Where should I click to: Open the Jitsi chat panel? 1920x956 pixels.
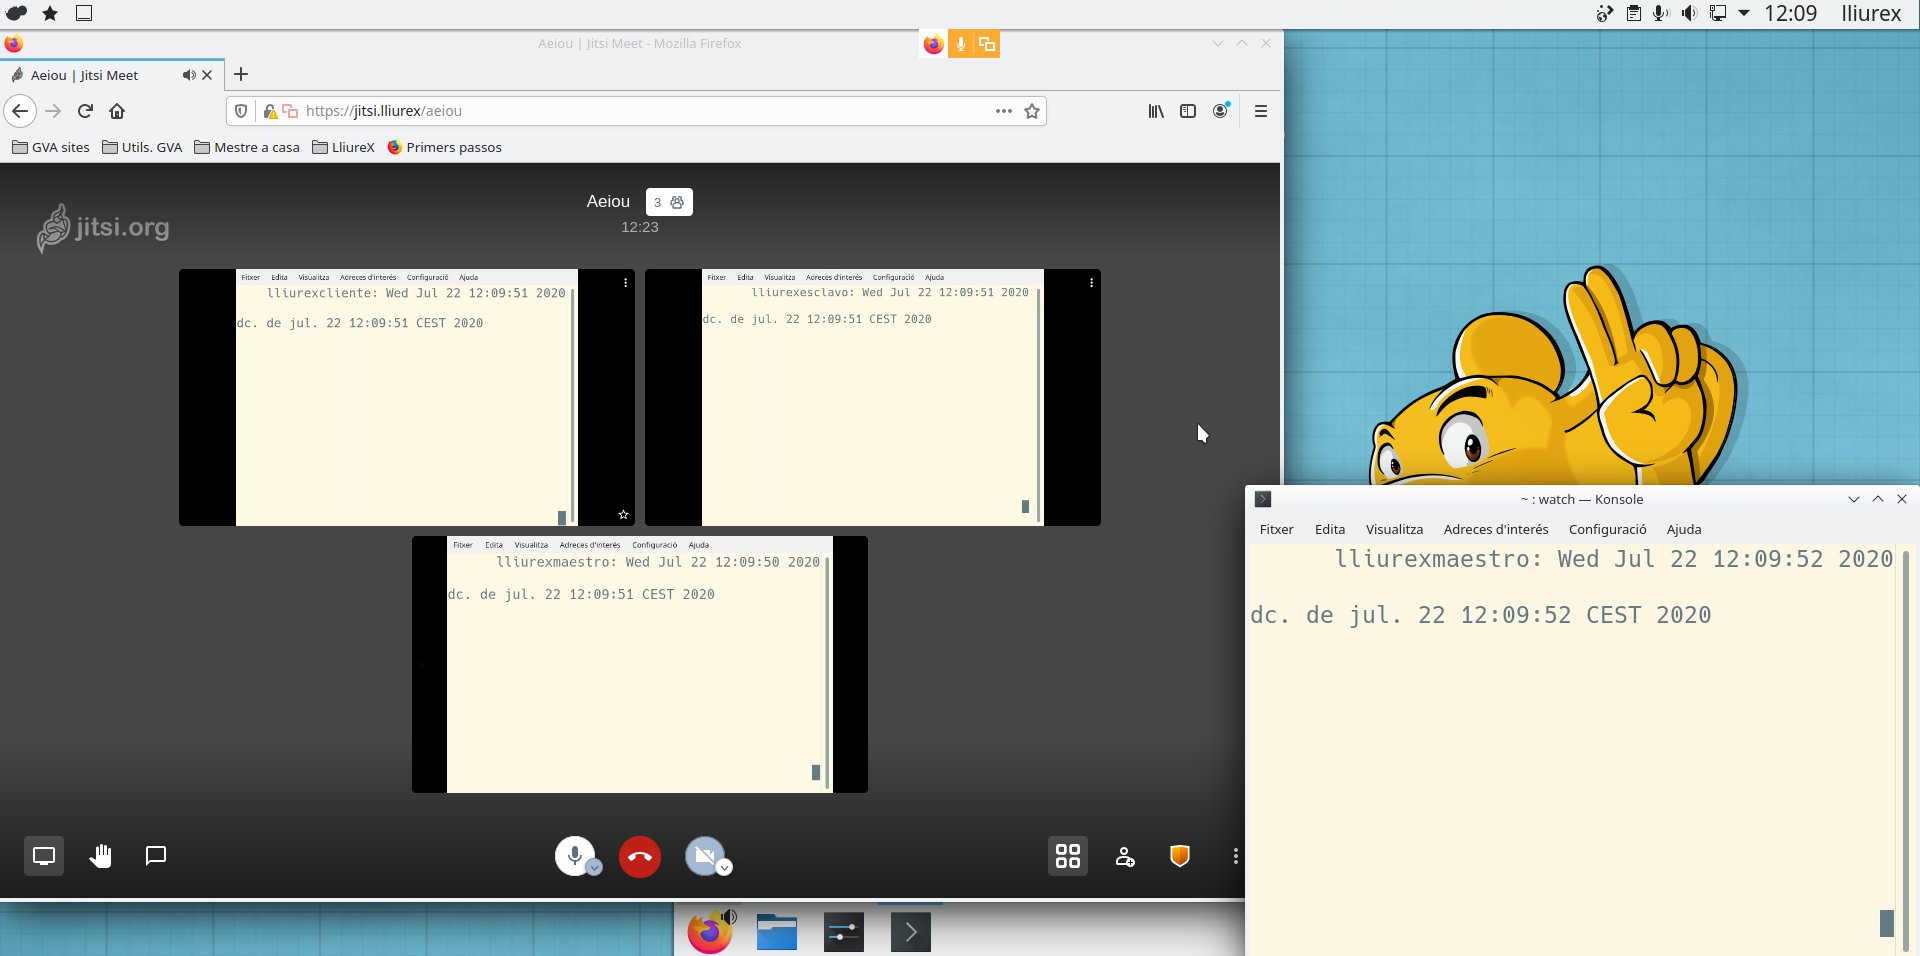pyautogui.click(x=156, y=856)
